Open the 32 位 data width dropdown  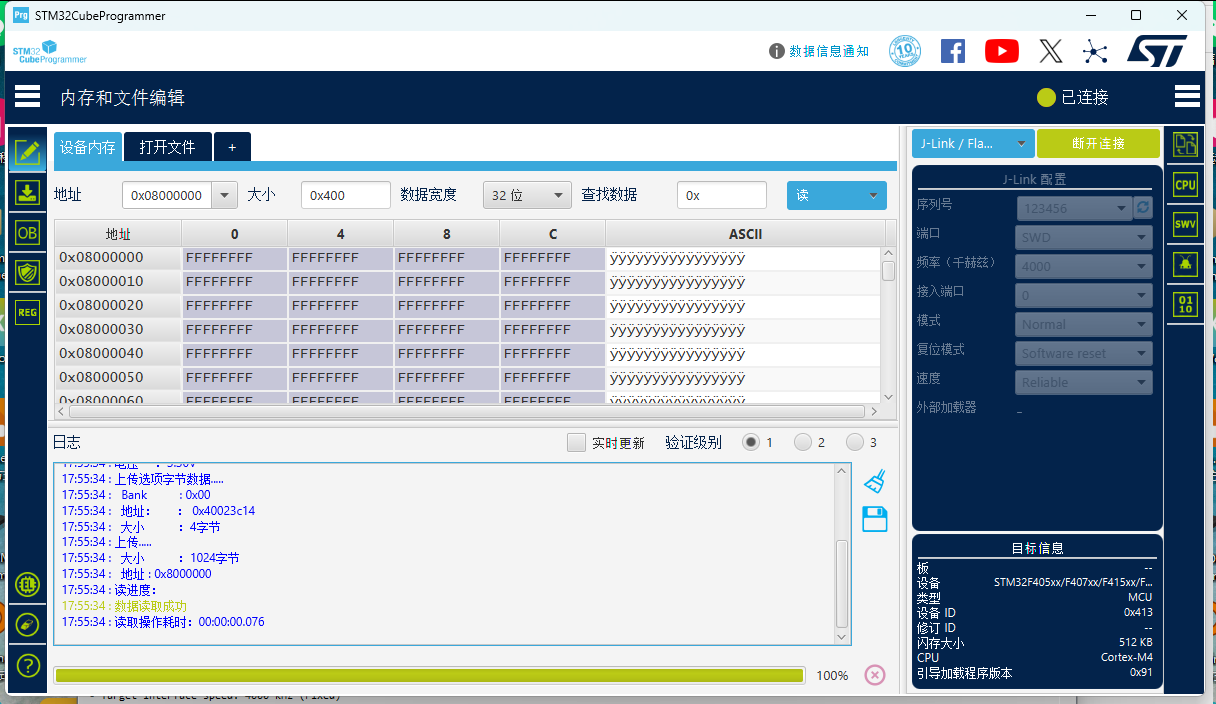(x=527, y=196)
